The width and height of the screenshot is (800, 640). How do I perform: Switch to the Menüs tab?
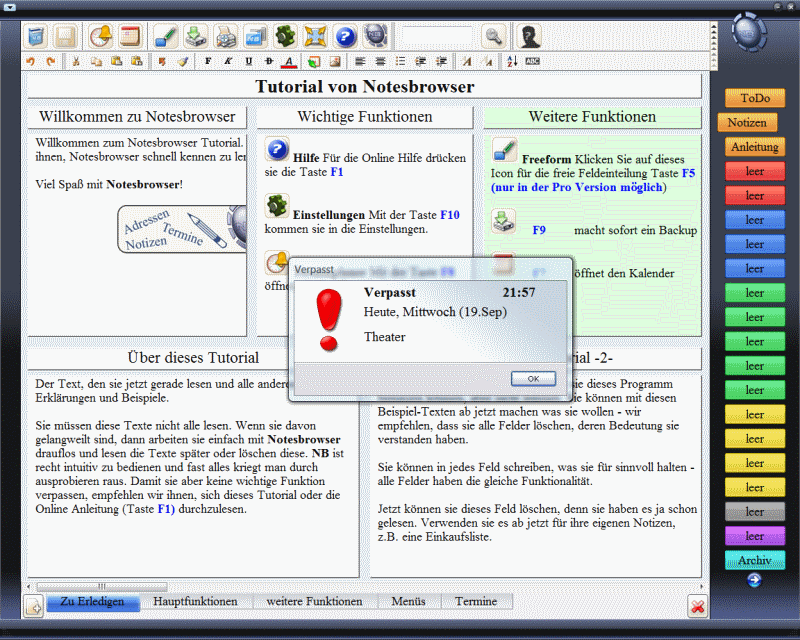point(409,602)
